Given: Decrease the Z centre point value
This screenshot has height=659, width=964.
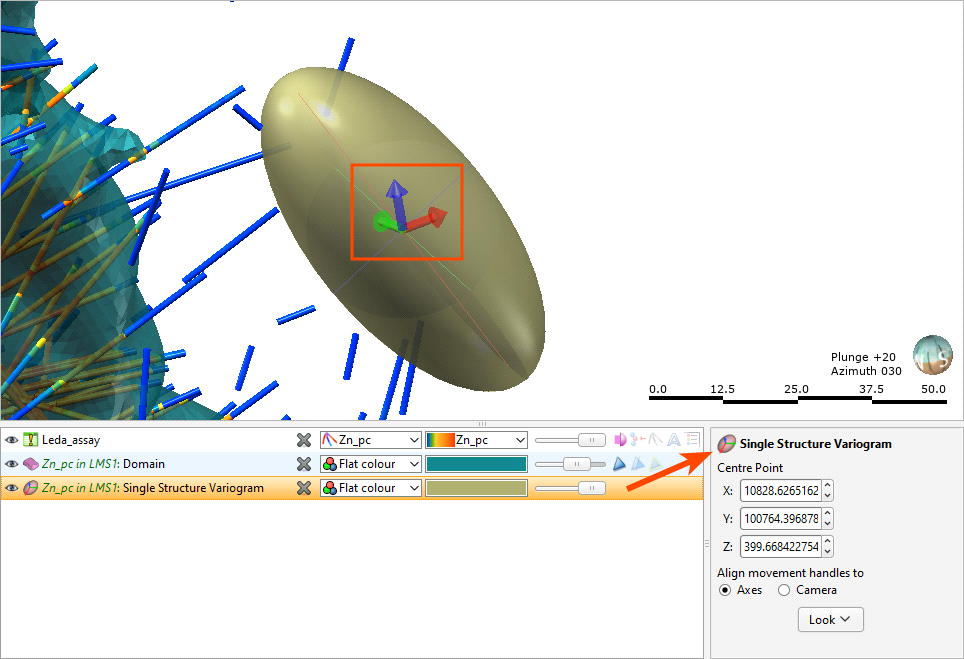Looking at the screenshot, I should pyautogui.click(x=828, y=551).
